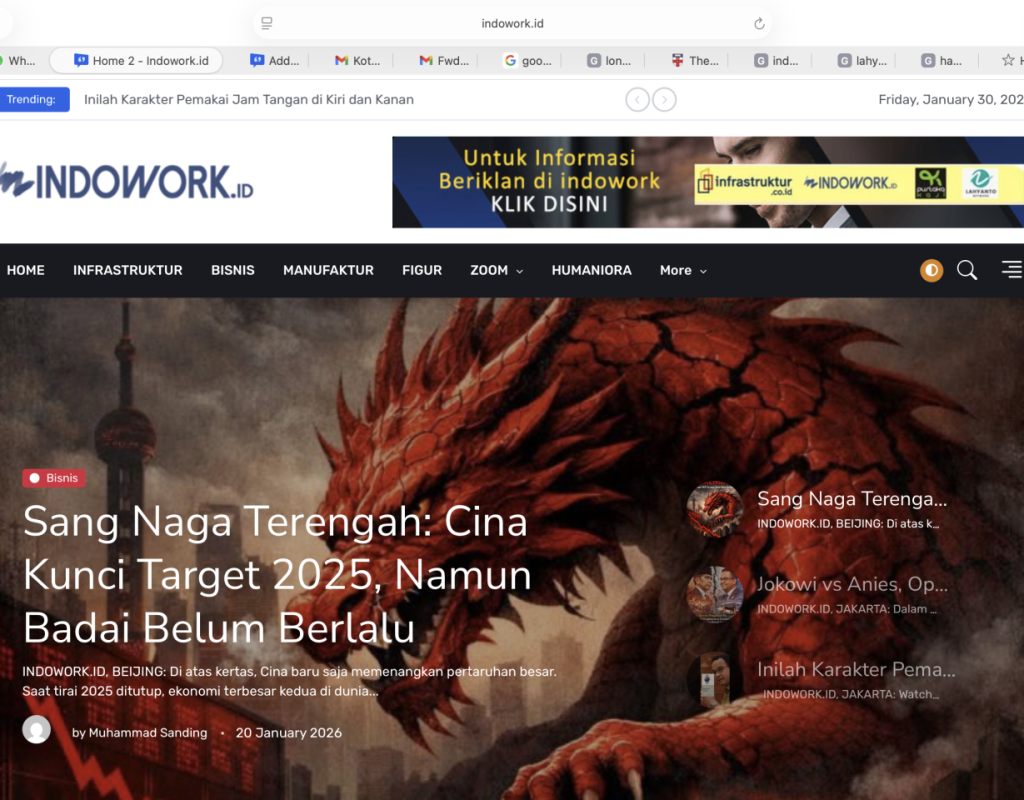Open the MANUFAKTUR menu item

coord(328,270)
